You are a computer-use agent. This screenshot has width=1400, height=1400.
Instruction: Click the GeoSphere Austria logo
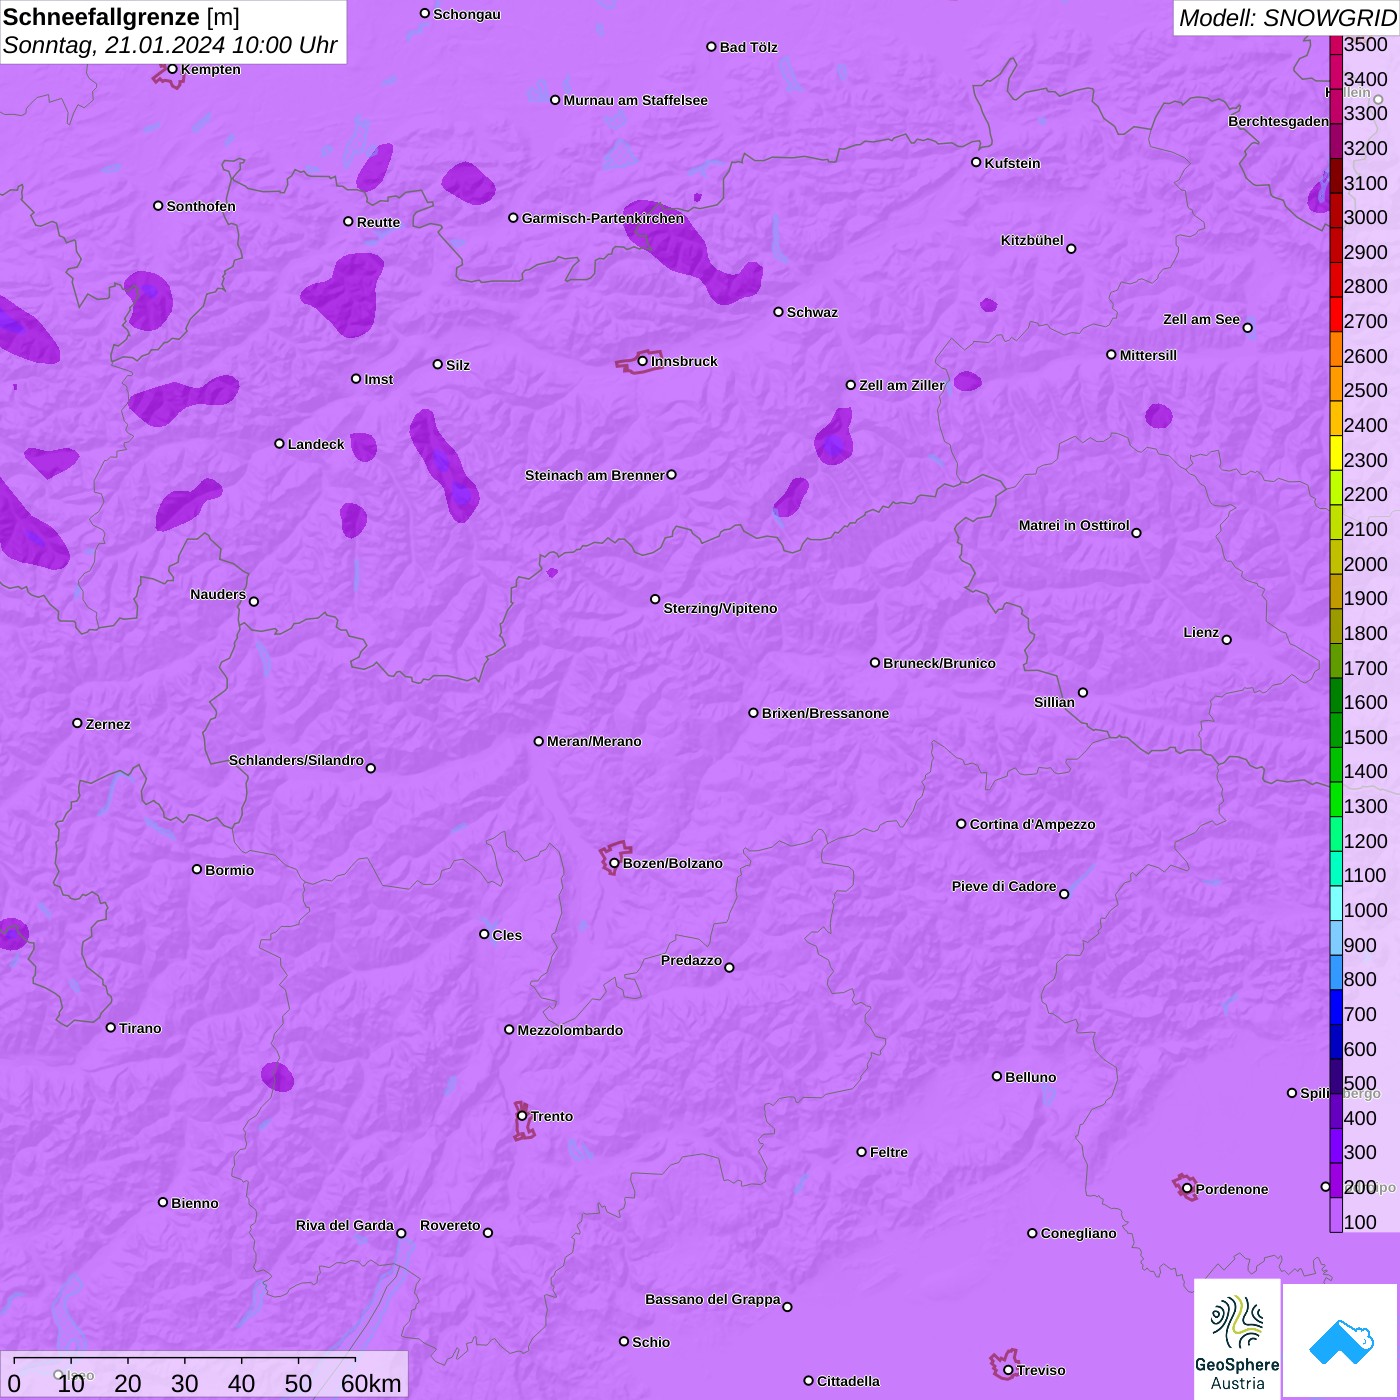click(1237, 1339)
